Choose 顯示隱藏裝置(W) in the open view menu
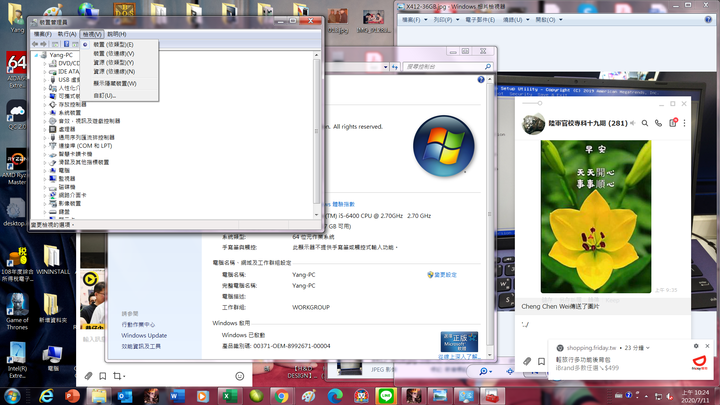Viewport: 720px width, 405px height. tap(115, 84)
